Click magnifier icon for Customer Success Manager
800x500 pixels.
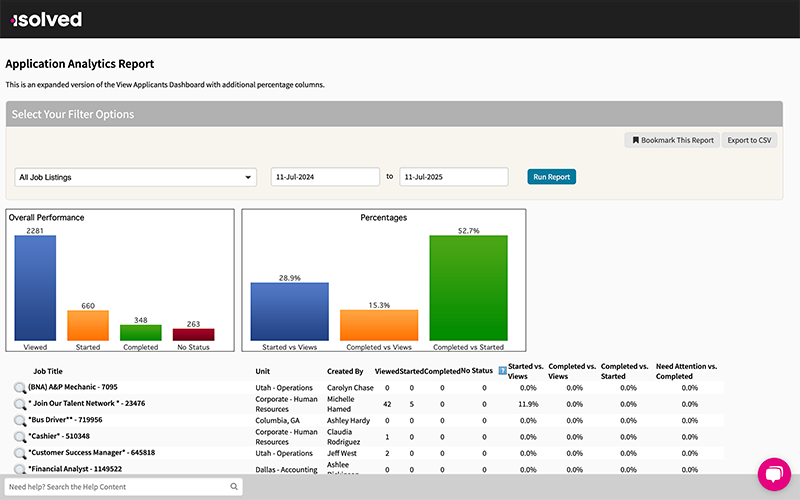[x=19, y=453]
